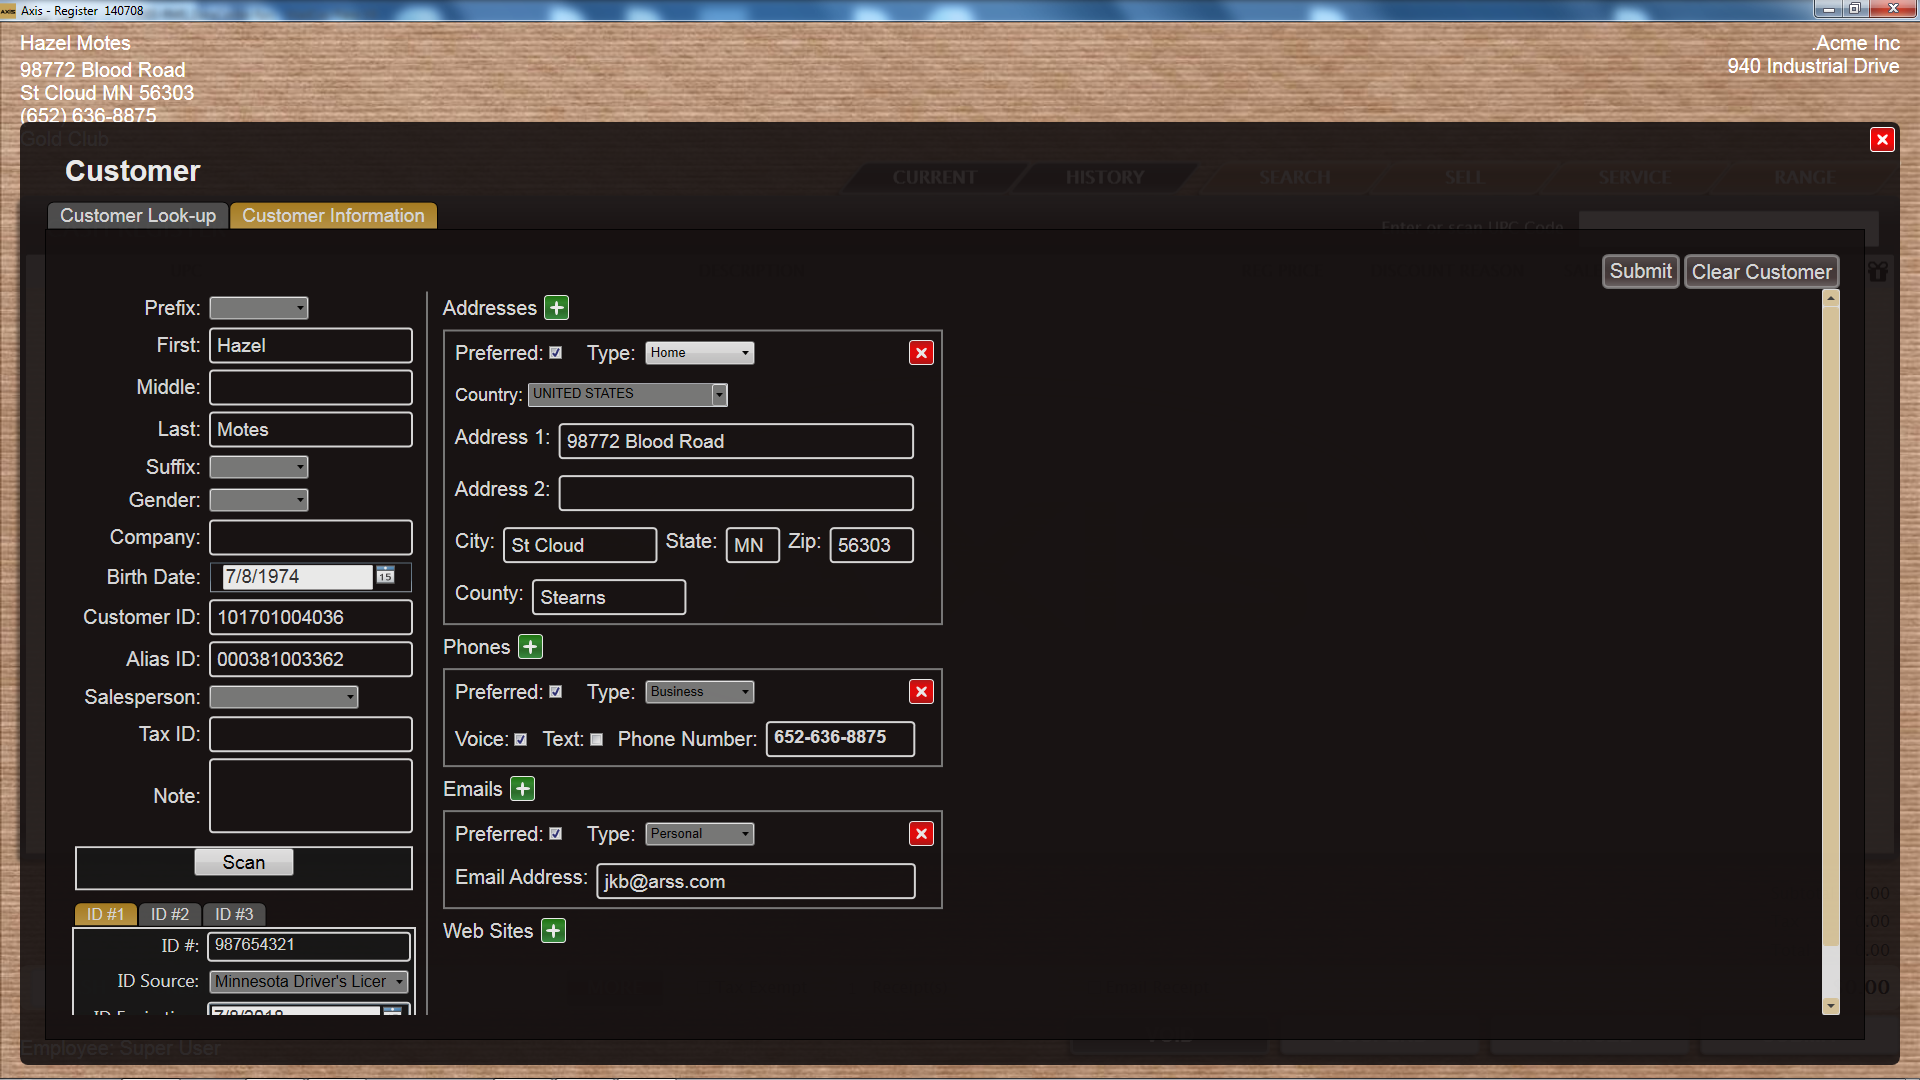
Task: Click the Last name field containing Motes
Action: [x=311, y=430]
